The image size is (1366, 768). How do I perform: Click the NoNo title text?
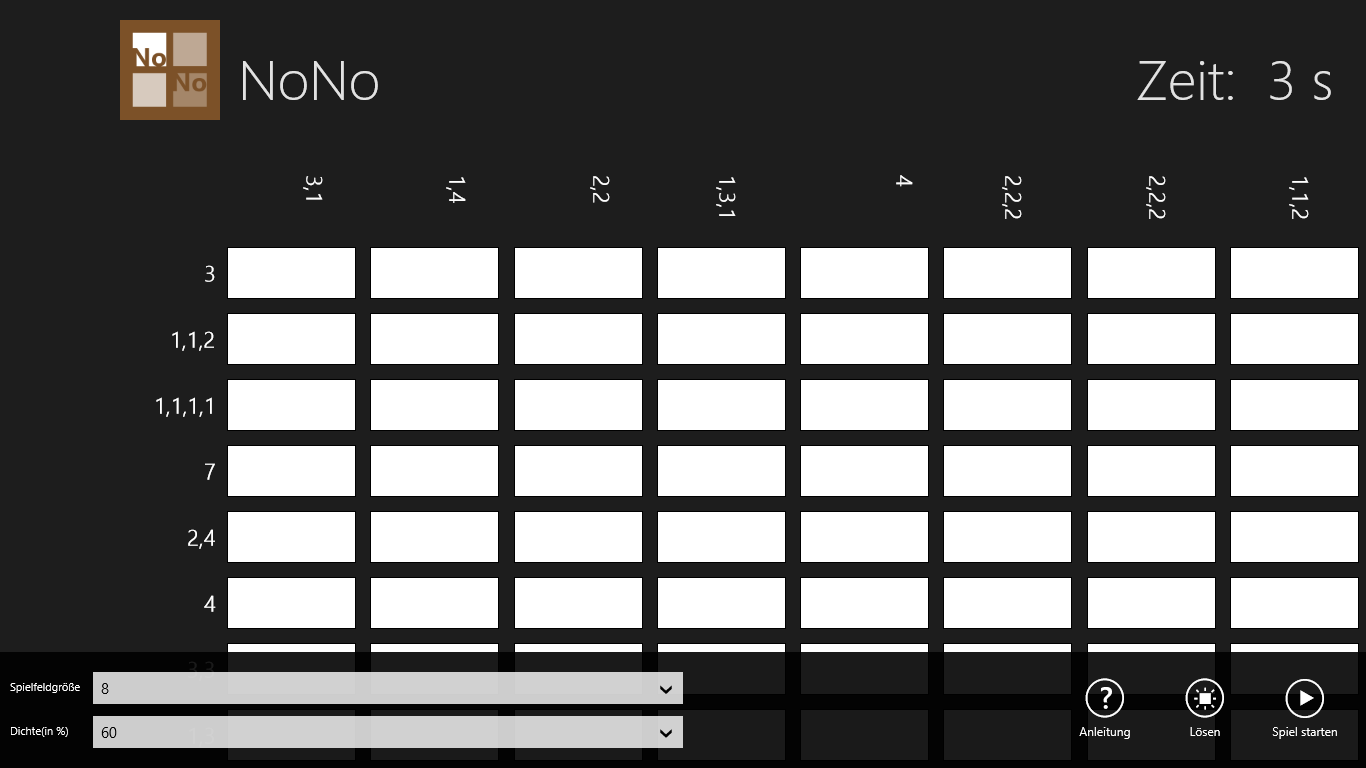tap(309, 81)
